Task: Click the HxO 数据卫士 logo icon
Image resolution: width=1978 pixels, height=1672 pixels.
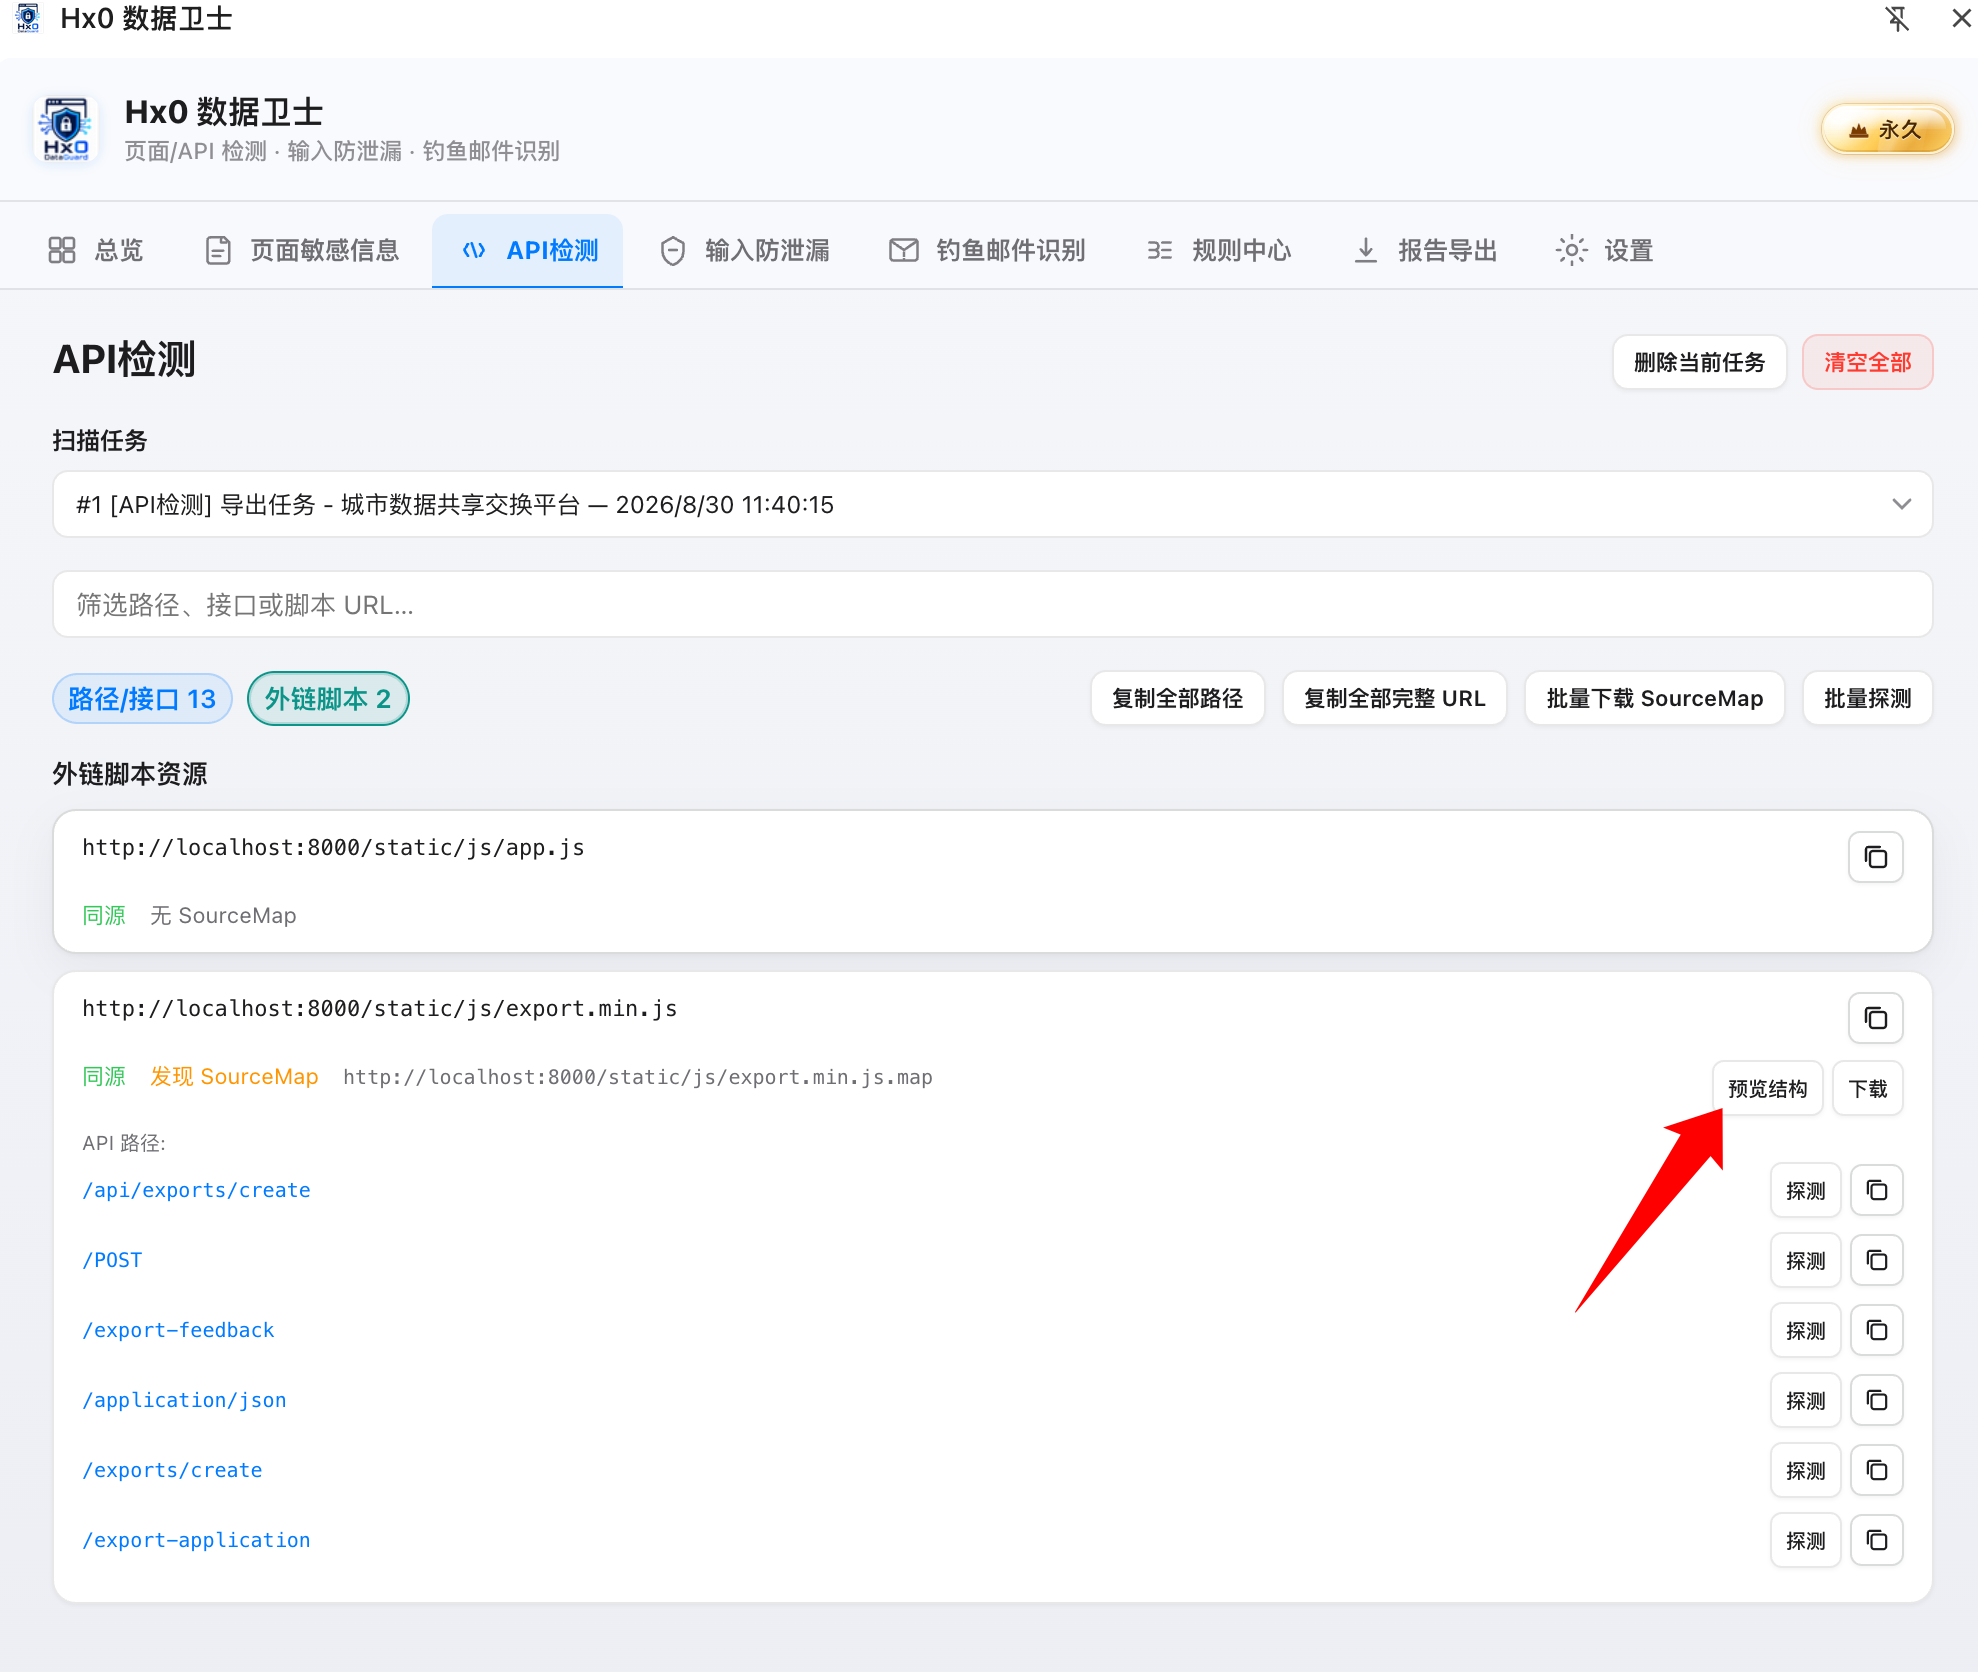Action: [x=66, y=129]
